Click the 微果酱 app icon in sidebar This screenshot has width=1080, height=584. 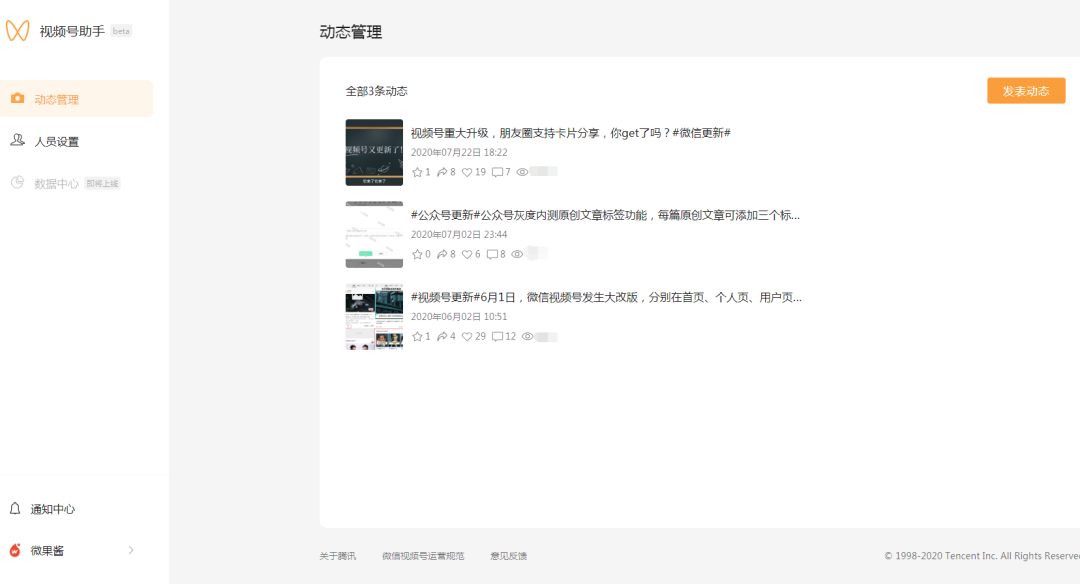[x=16, y=549]
